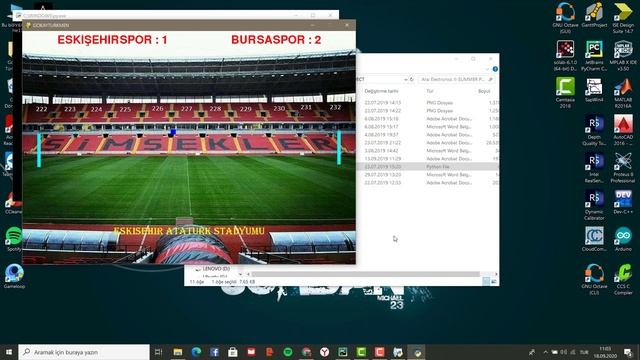Open Task View in taskbar
The height and width of the screenshot is (360, 640).
click(158, 352)
